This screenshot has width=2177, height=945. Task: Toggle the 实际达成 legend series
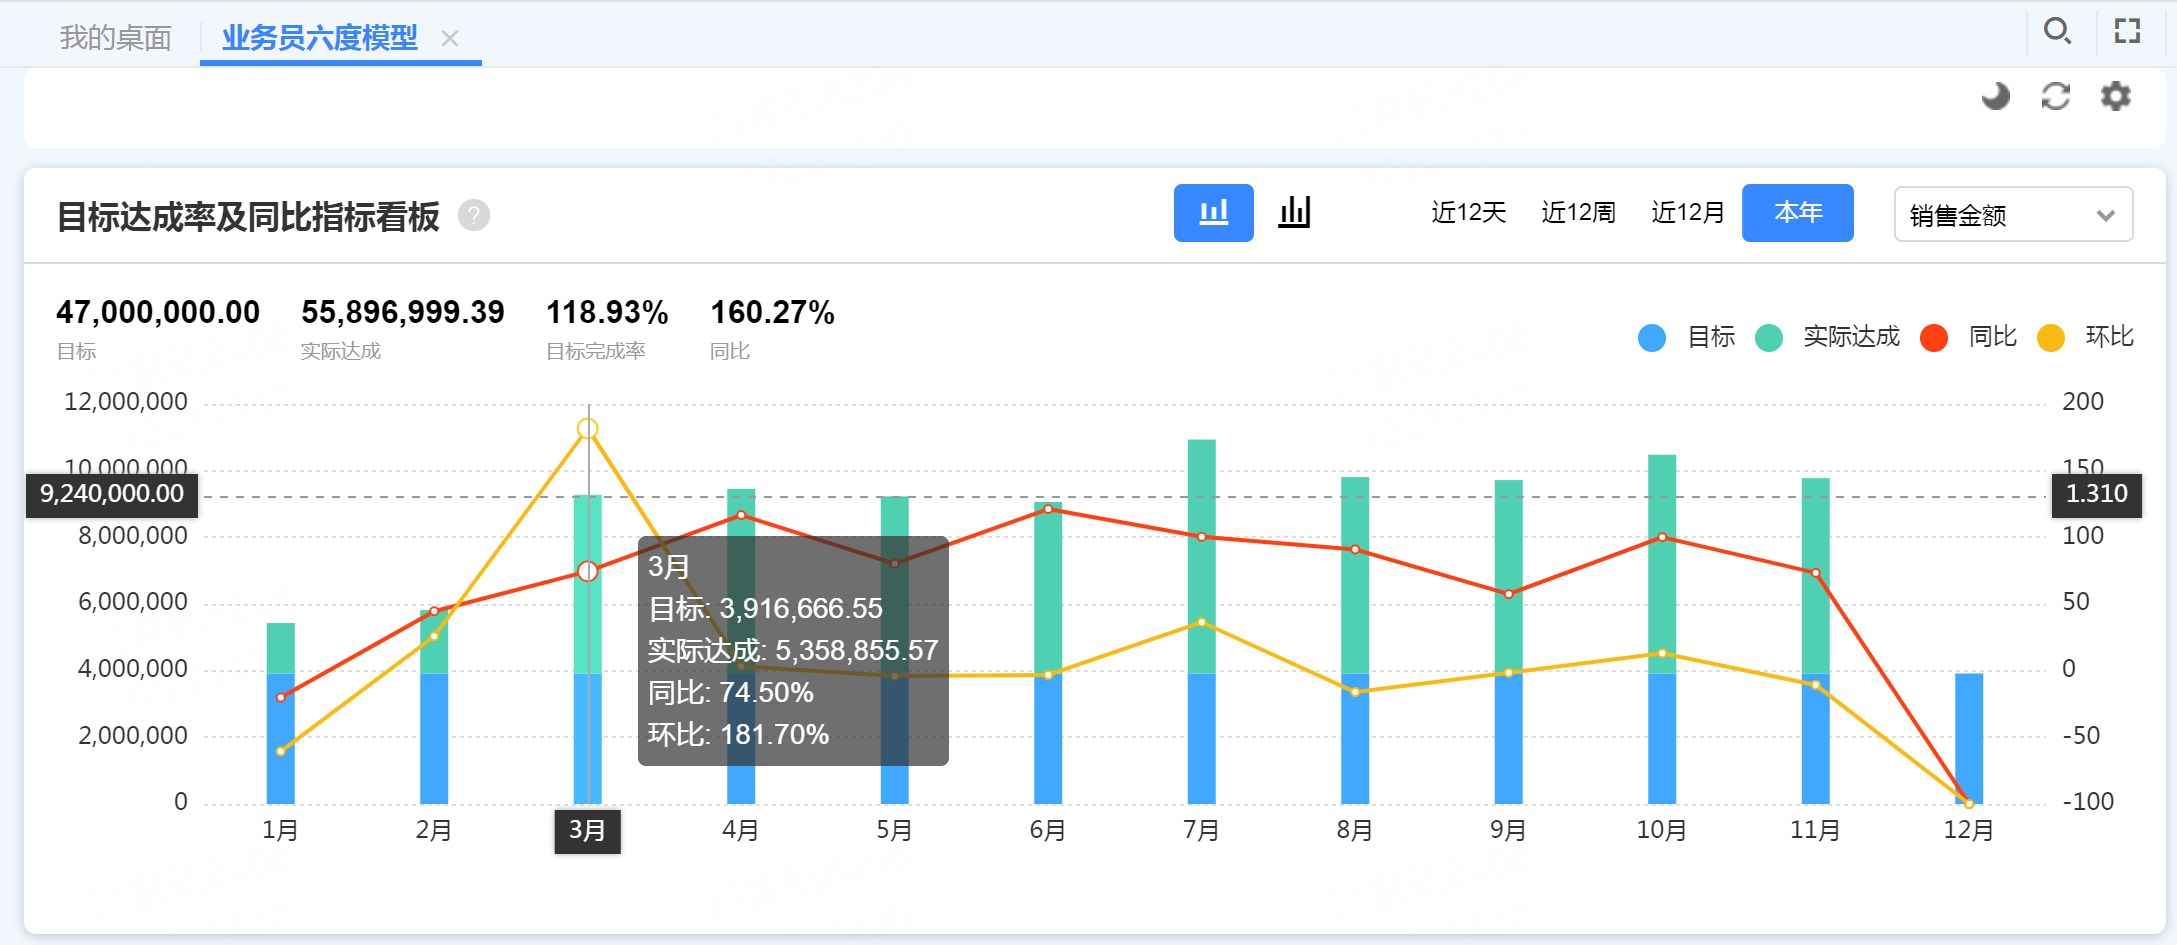click(1828, 337)
